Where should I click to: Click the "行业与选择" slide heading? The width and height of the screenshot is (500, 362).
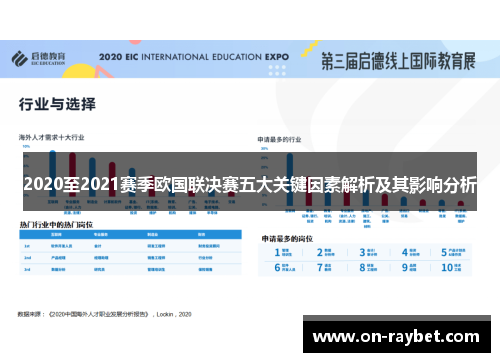pyautogui.click(x=57, y=104)
